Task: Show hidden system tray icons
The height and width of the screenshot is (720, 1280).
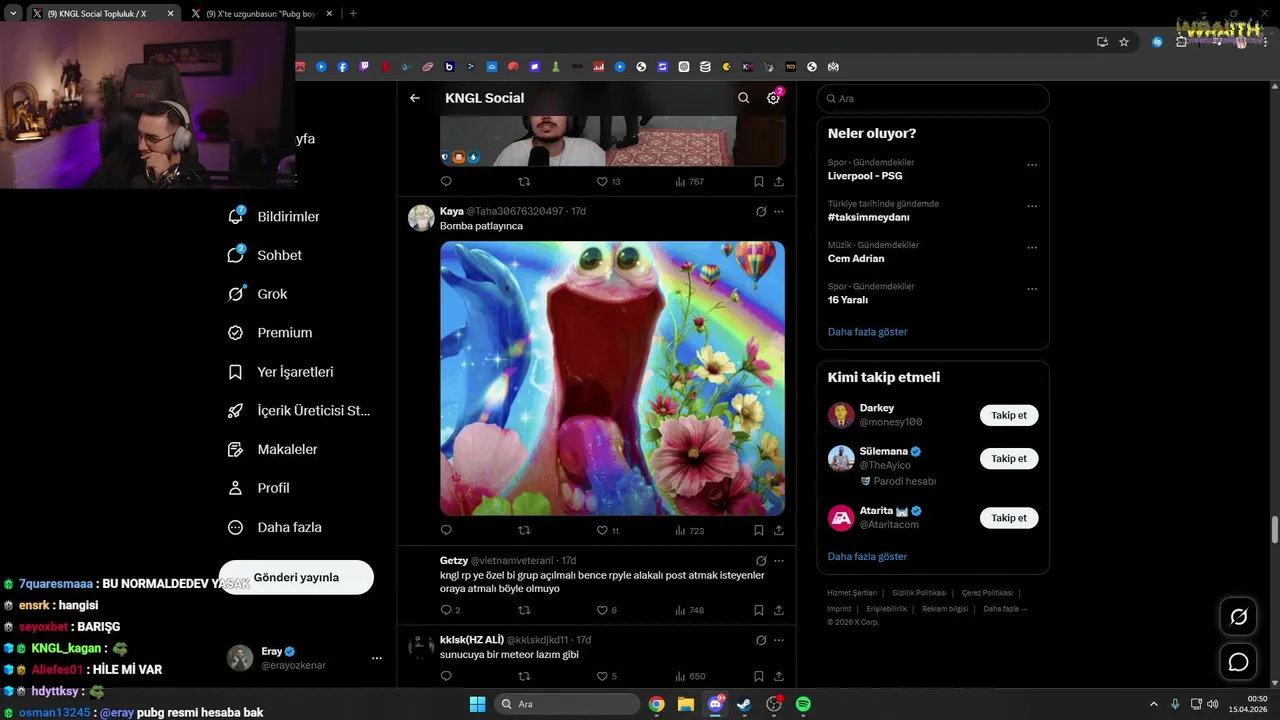Action: tap(1153, 704)
